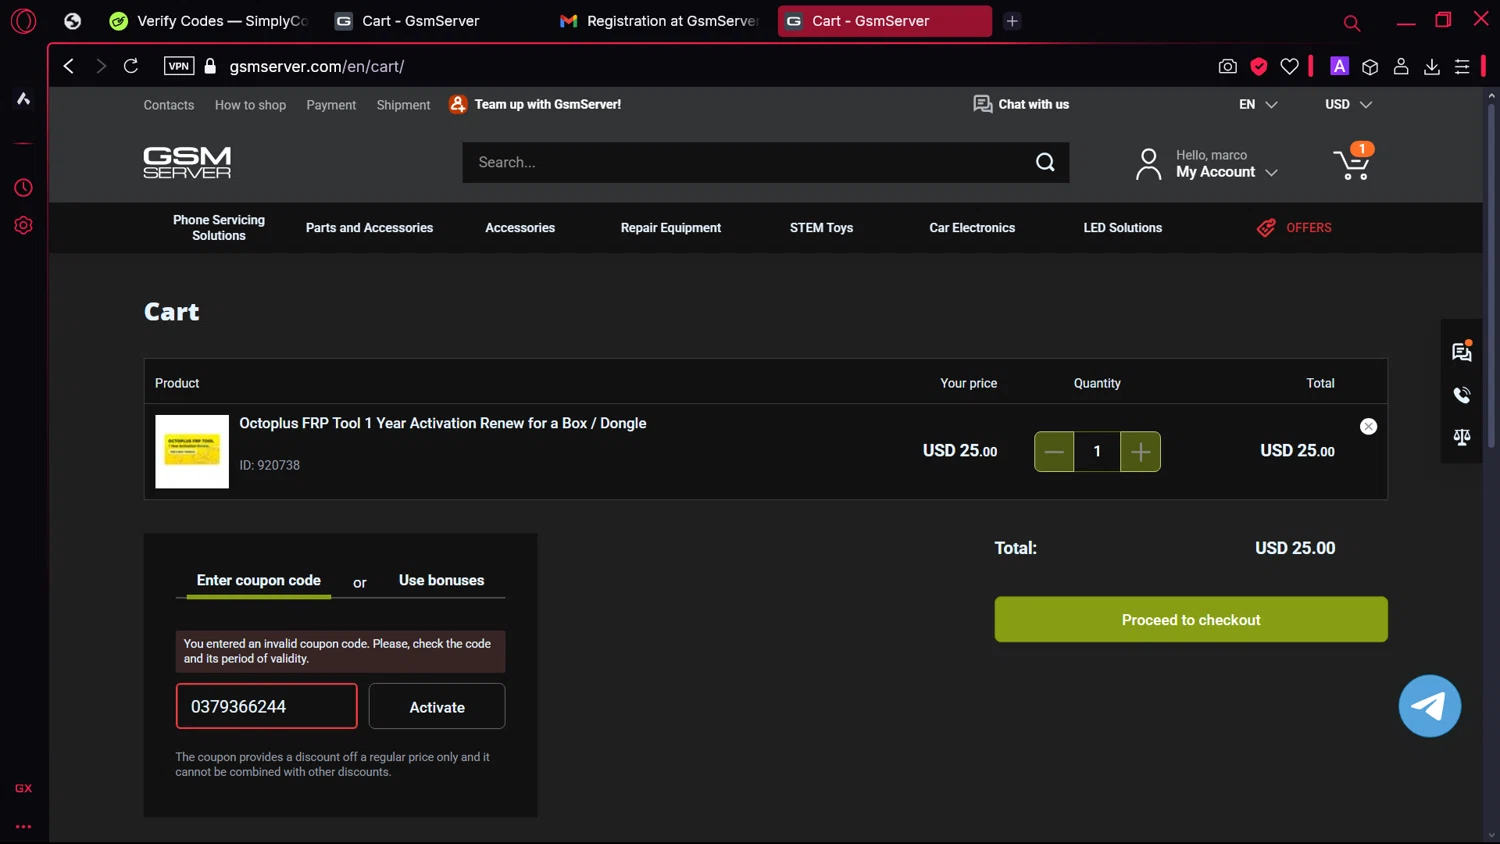Go back to previous page
The height and width of the screenshot is (844, 1500).
(69, 66)
